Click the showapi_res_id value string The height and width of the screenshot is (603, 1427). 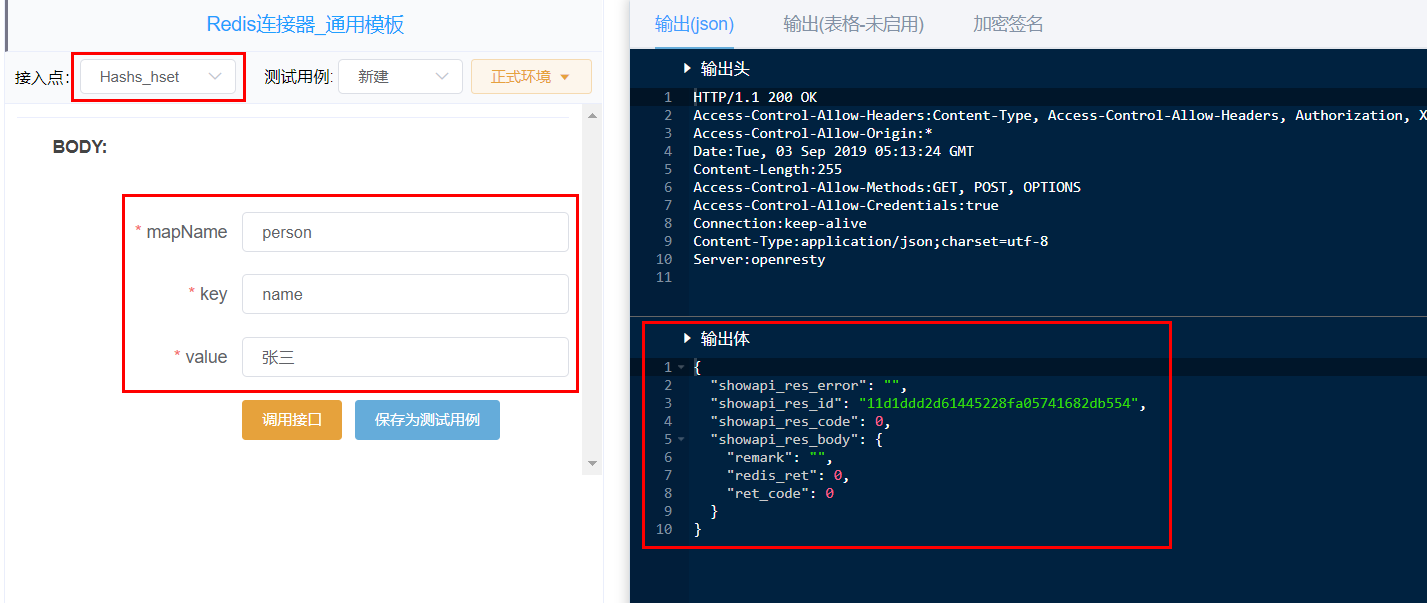999,403
